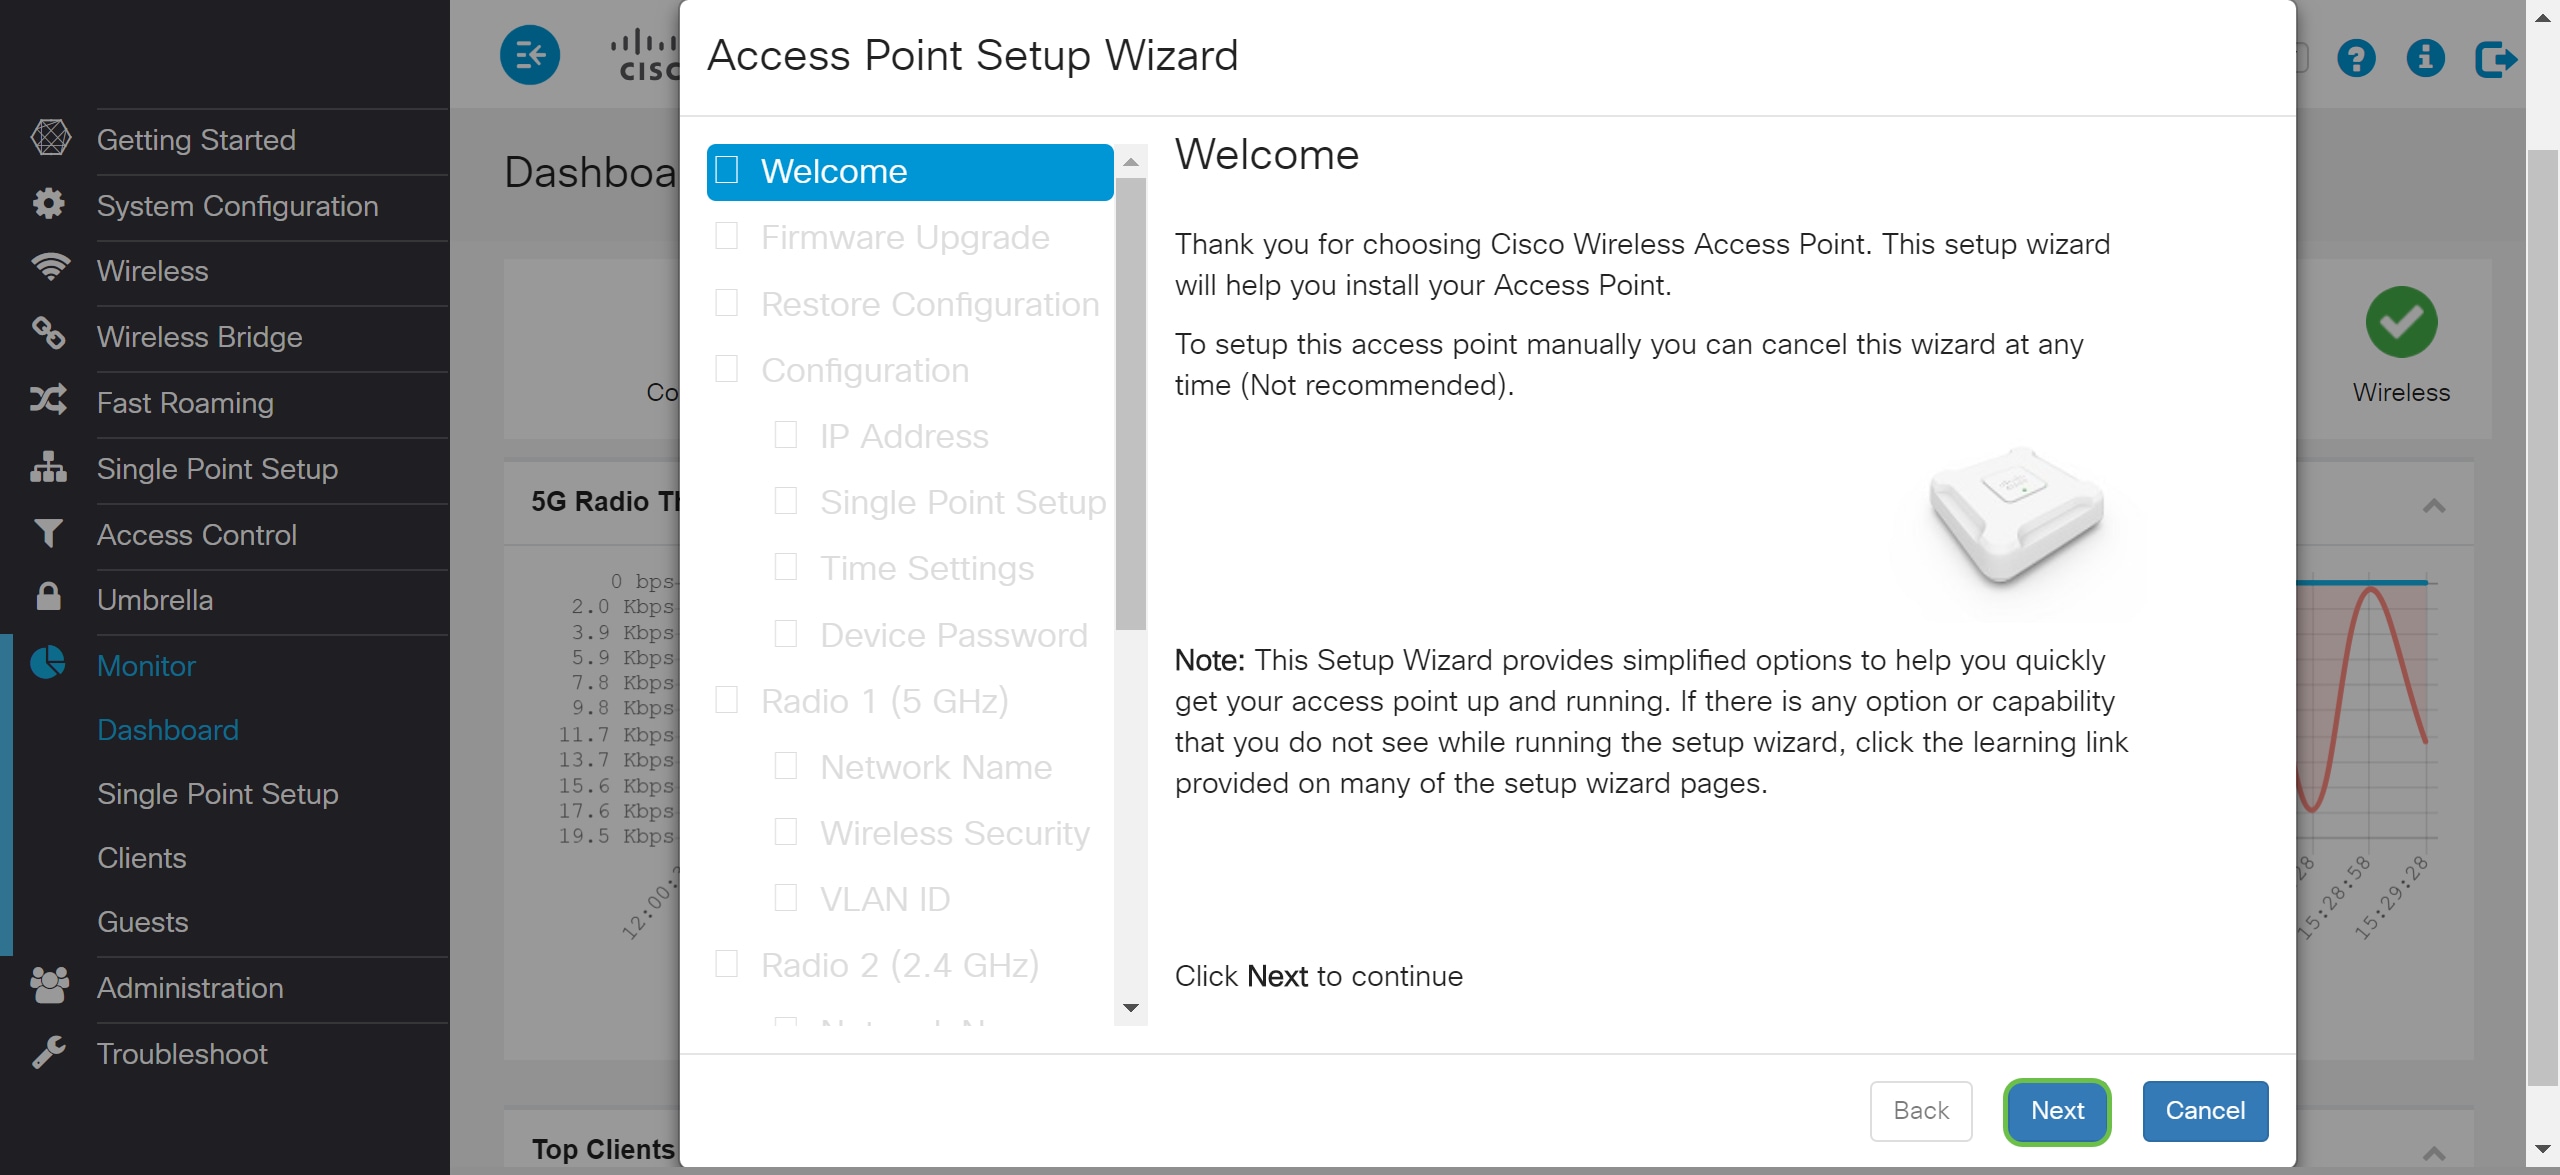Open help via question mark icon

click(x=2356, y=58)
